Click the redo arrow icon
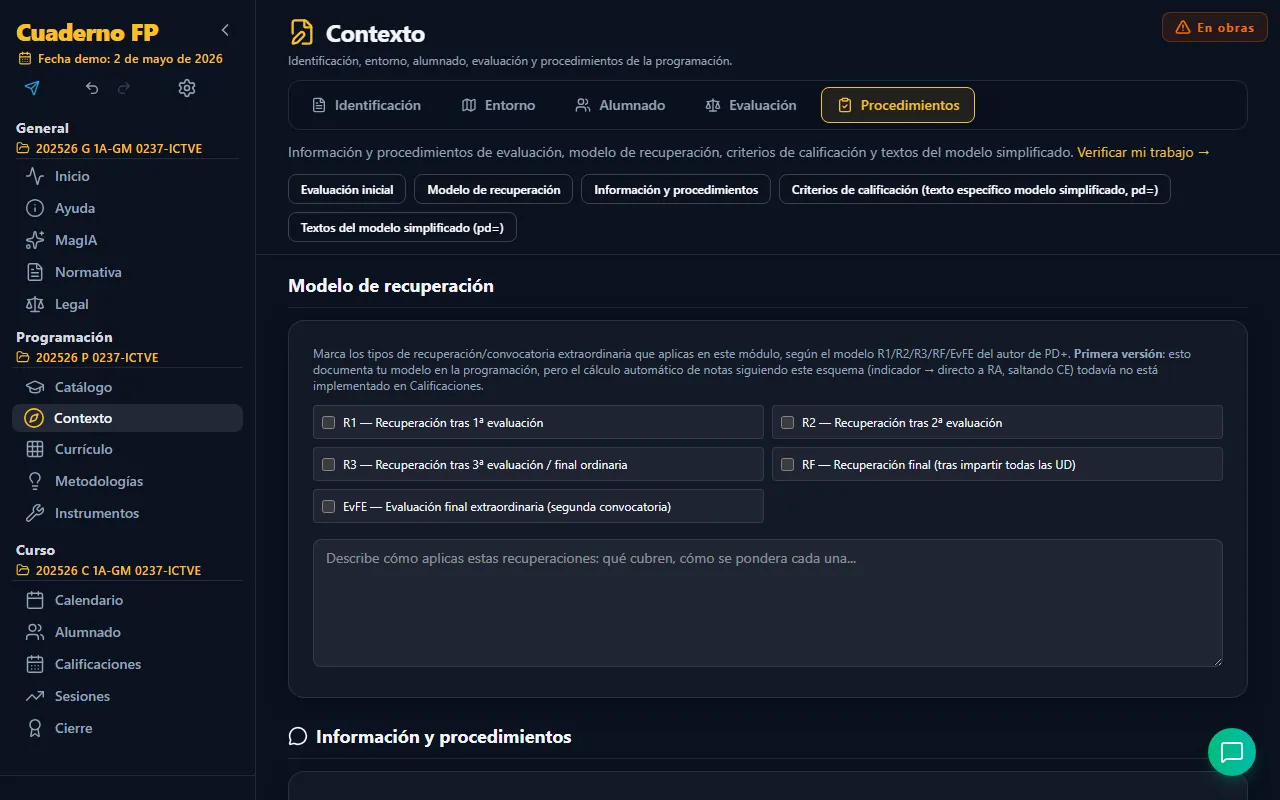The height and width of the screenshot is (800, 1280). (x=124, y=88)
